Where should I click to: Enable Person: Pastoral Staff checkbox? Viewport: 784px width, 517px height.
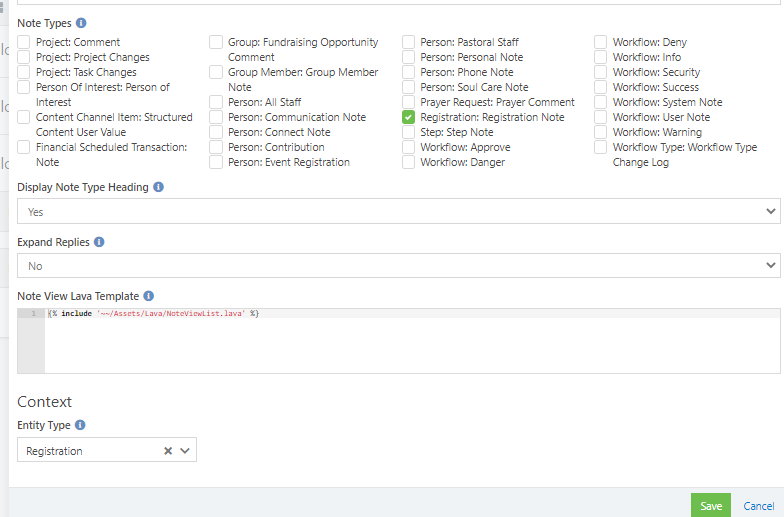[x=408, y=42]
